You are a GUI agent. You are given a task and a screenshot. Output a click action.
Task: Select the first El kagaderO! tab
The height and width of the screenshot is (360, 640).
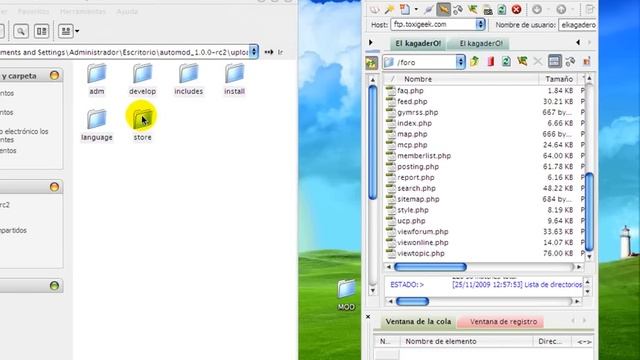tap(418, 43)
